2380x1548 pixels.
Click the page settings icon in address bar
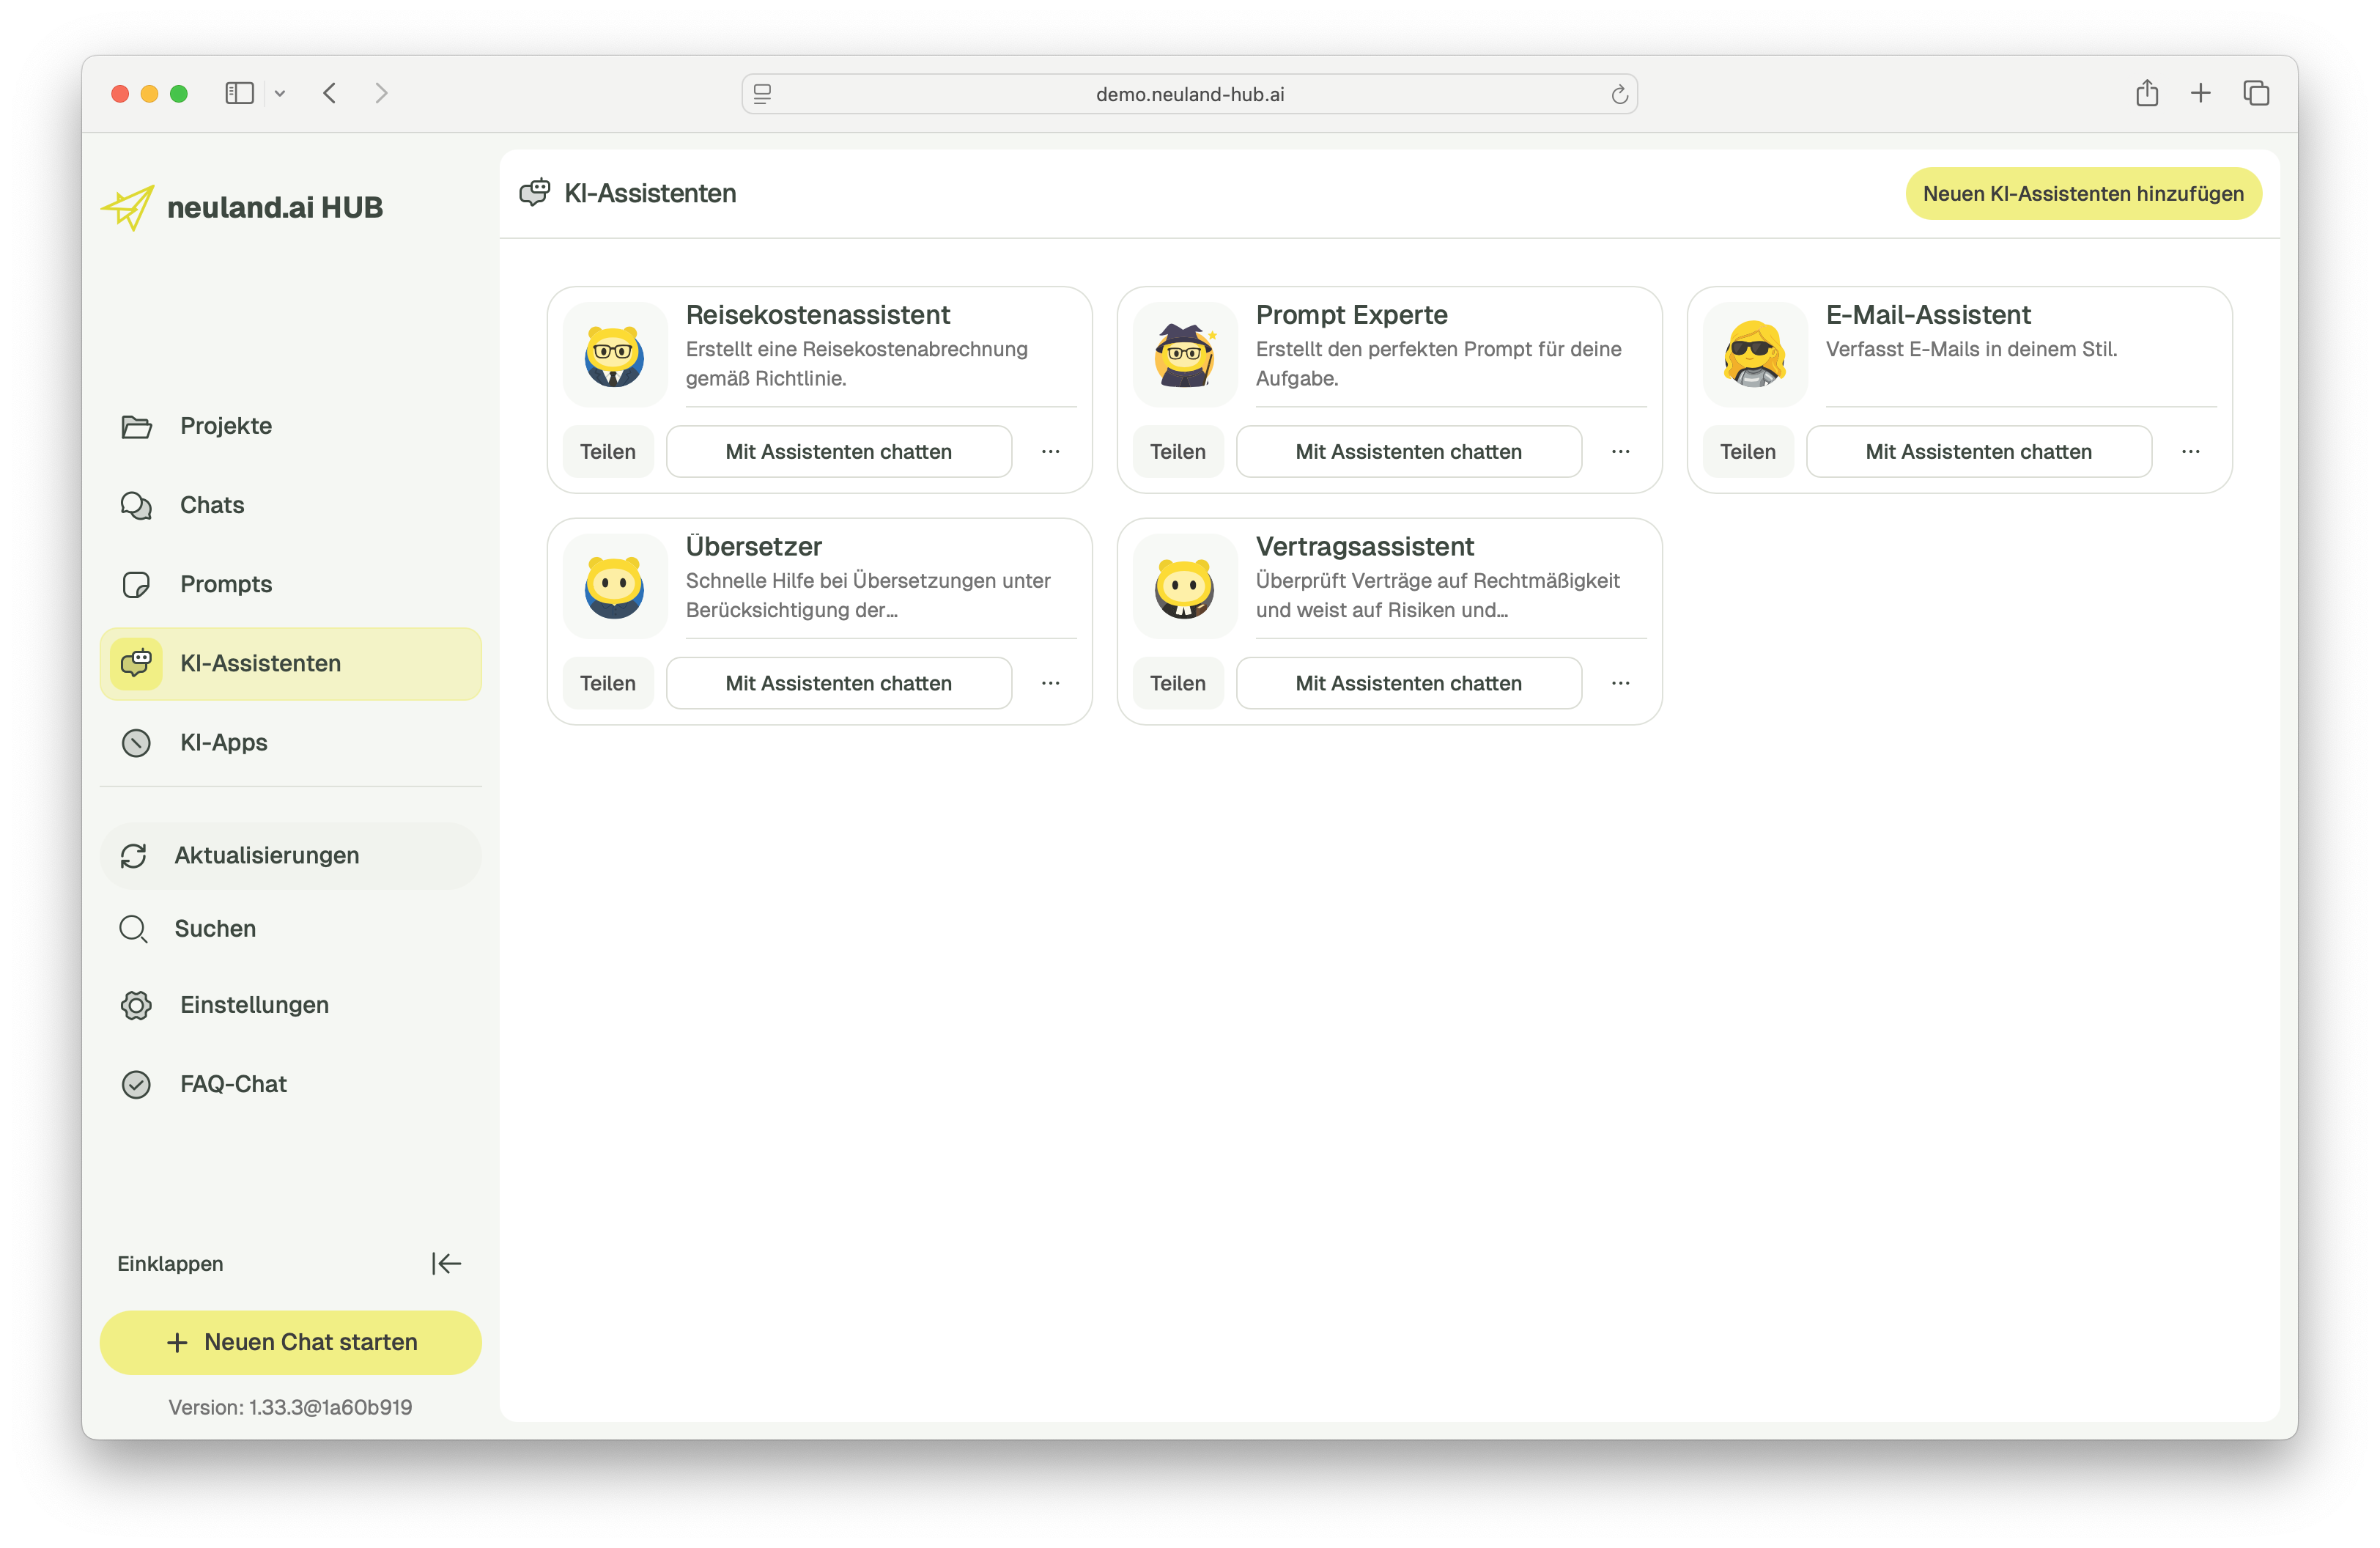762,94
